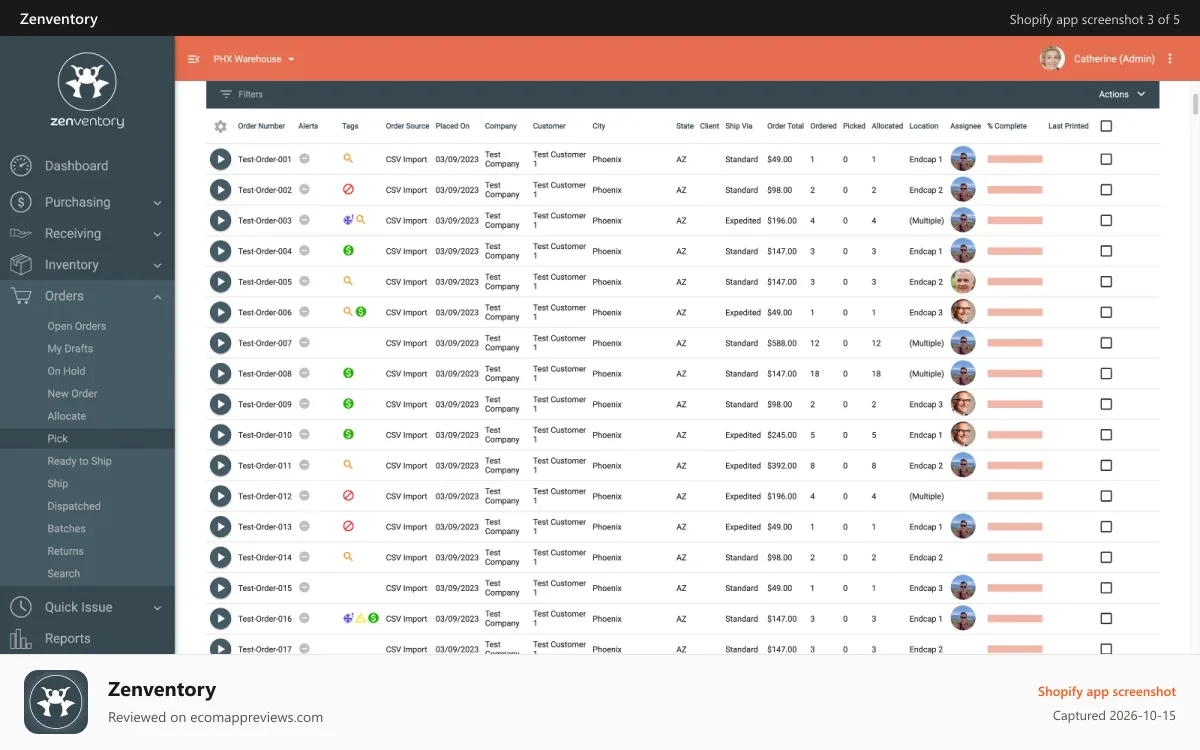The width and height of the screenshot is (1200, 750).
Task: Check the box for Test-Order-003
Action: 1106,220
